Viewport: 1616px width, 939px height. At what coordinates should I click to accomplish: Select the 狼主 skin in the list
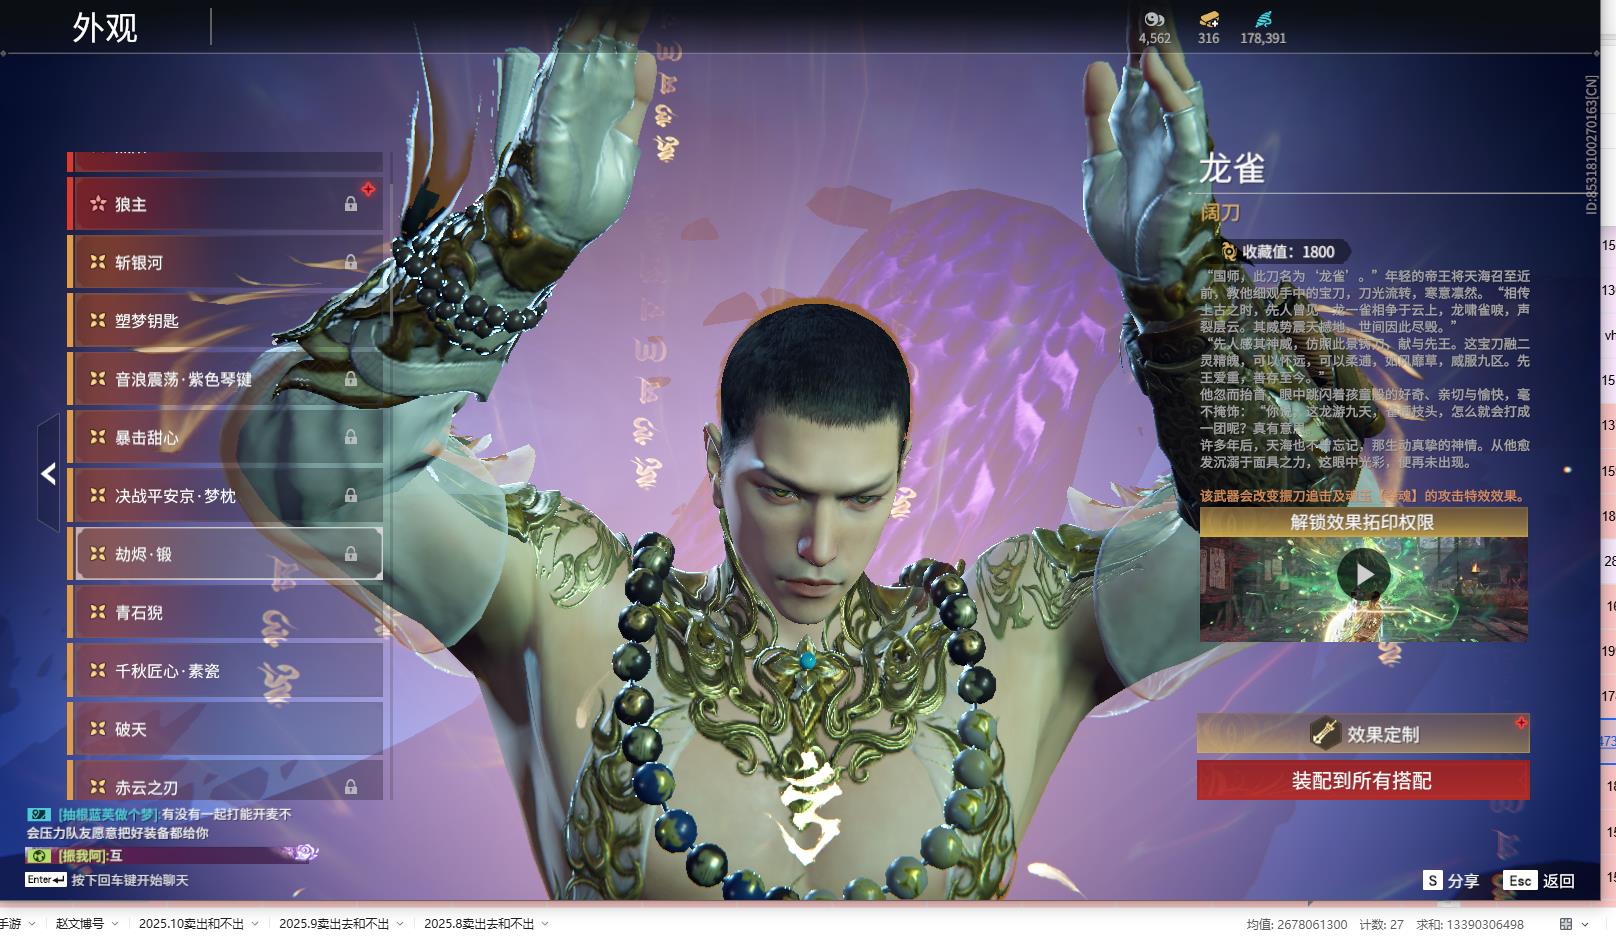click(x=226, y=204)
